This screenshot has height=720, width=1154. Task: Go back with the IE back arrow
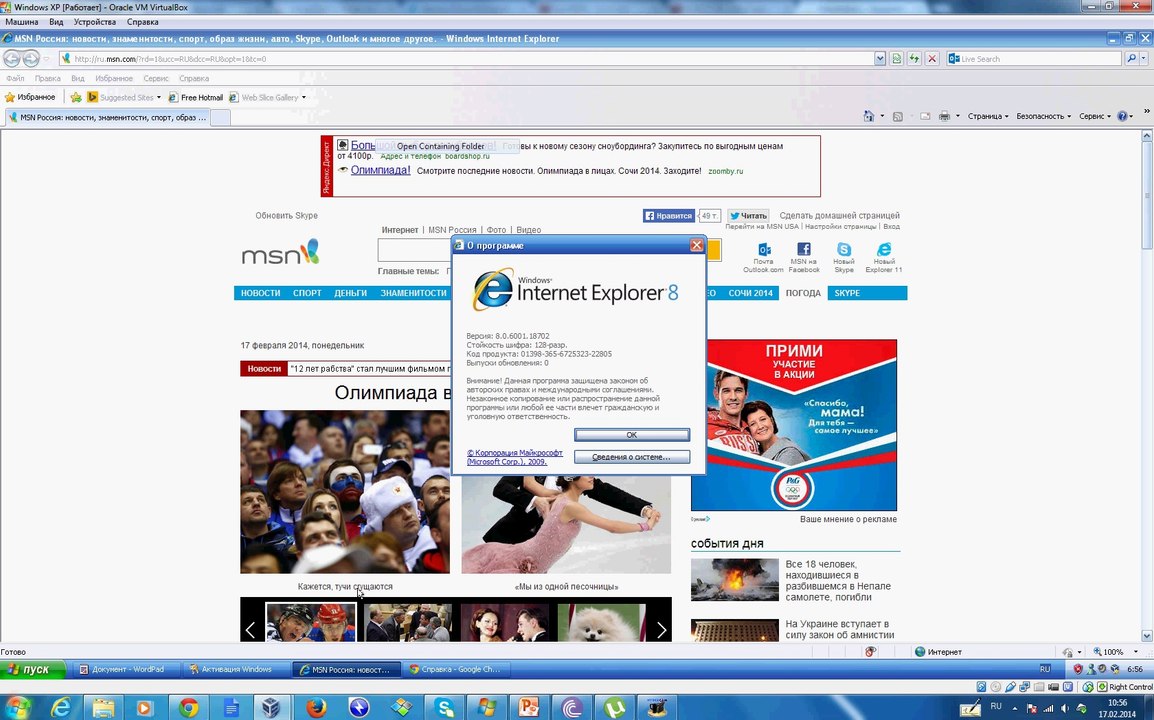[x=12, y=58]
